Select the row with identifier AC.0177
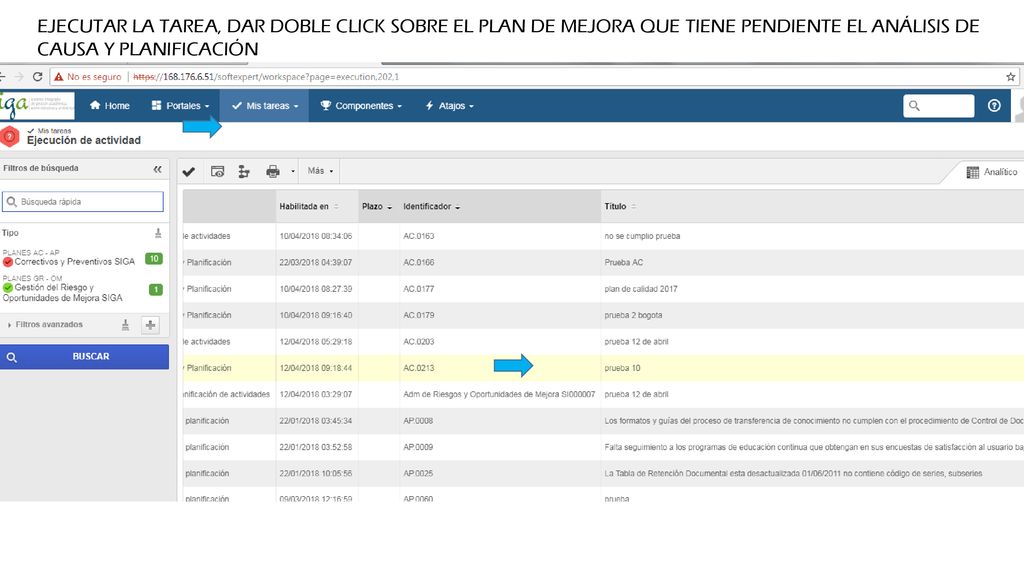 [x=603, y=289]
